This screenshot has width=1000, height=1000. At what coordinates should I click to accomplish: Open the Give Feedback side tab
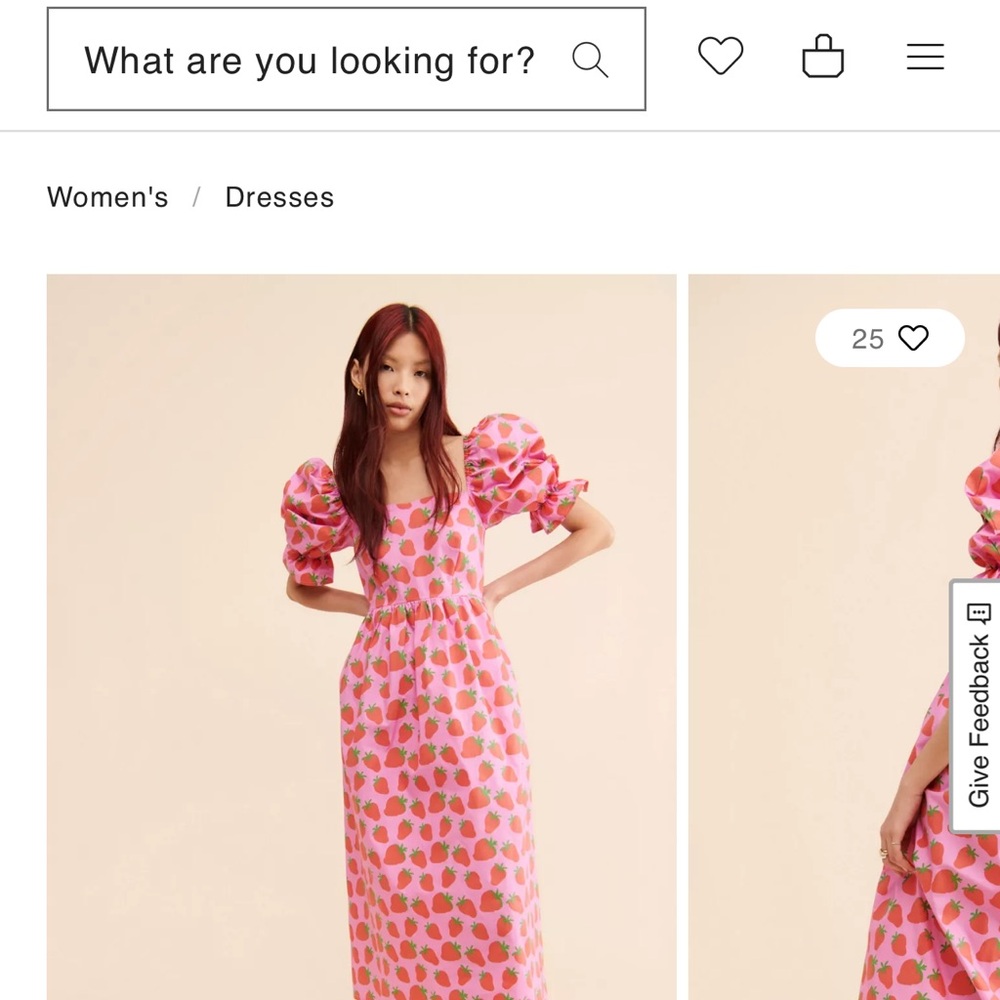tap(977, 705)
